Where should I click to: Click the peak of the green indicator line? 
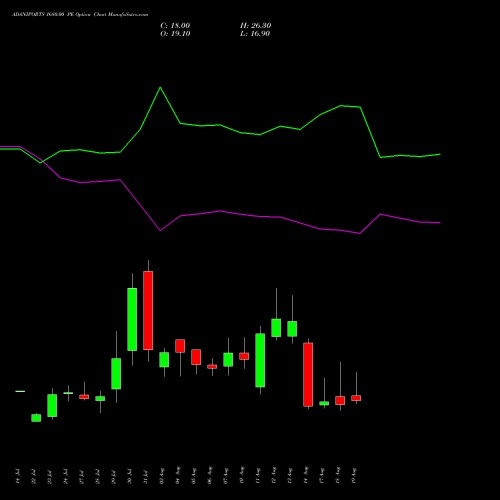160,87
